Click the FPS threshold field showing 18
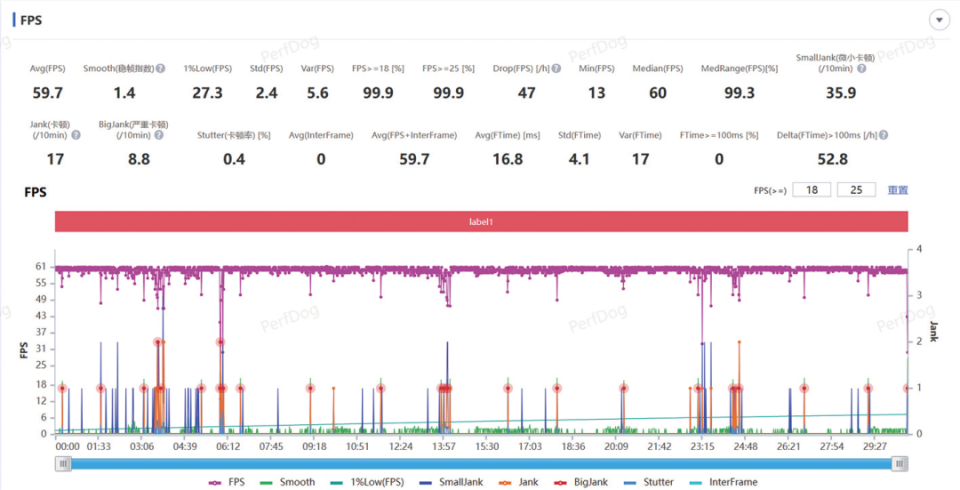 click(812, 190)
